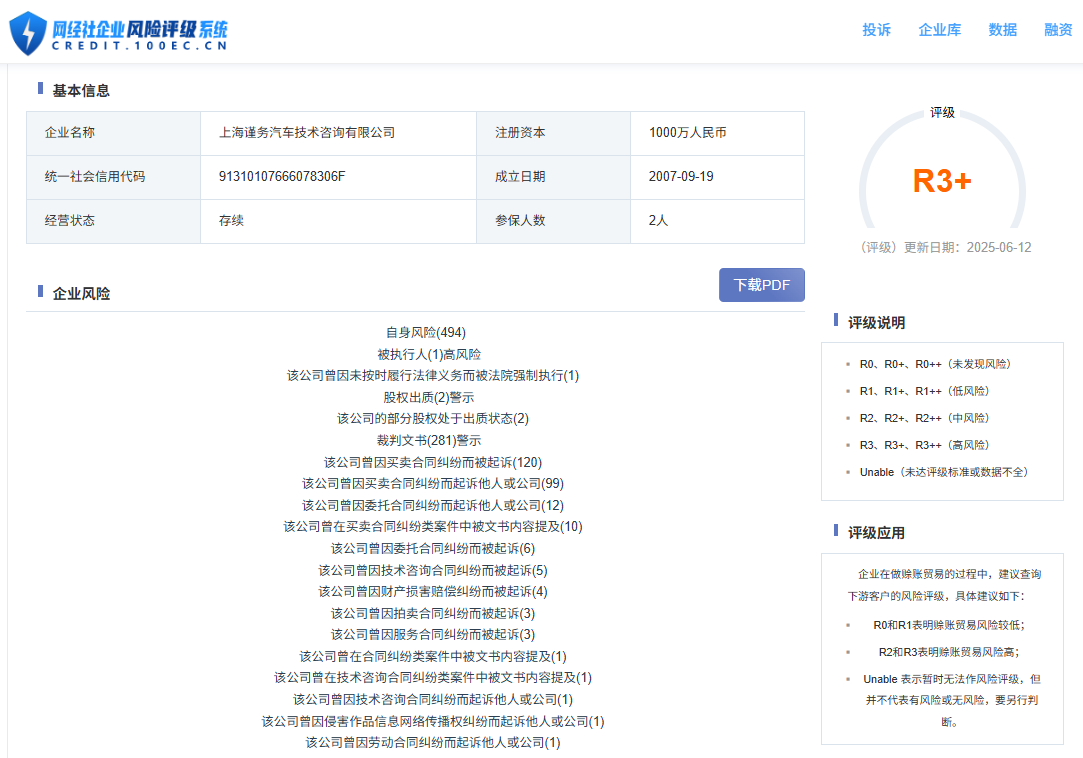Image resolution: width=1083 pixels, height=758 pixels.
Task: Select 因委托合同纠纷而被起诉(6) line
Action: pos(433,549)
